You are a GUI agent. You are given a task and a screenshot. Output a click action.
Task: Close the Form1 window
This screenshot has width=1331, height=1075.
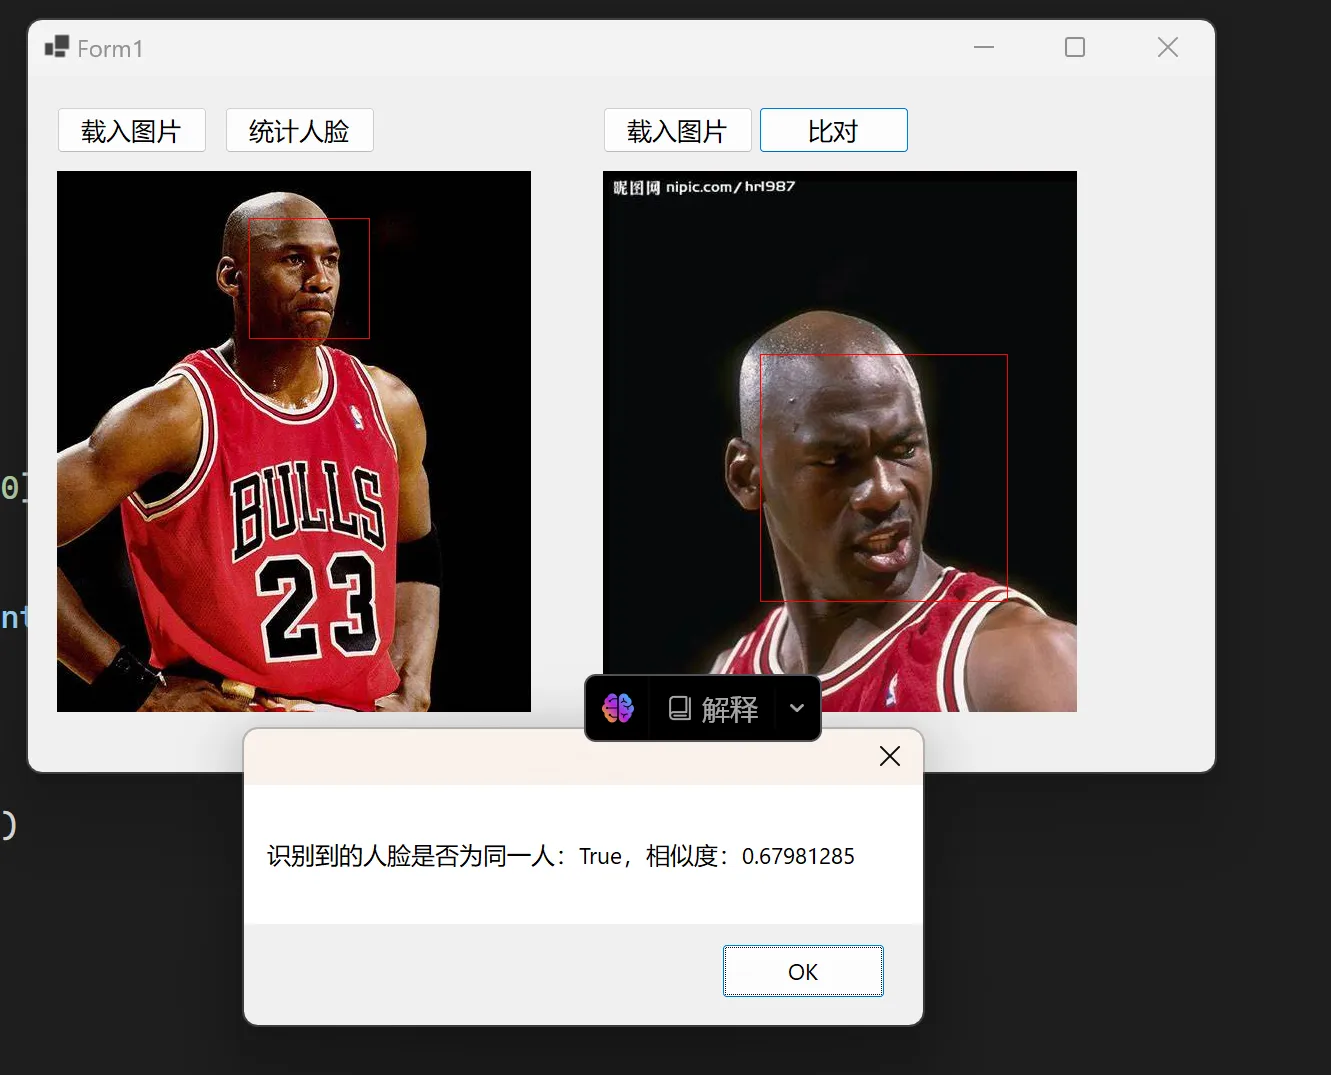click(x=1168, y=47)
